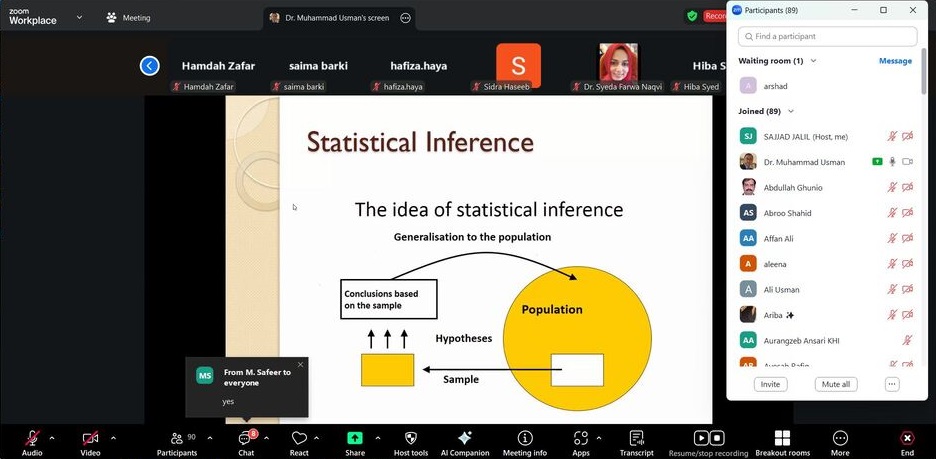Select arshad in waiting room
Image resolution: width=936 pixels, height=459 pixels.
(x=827, y=86)
